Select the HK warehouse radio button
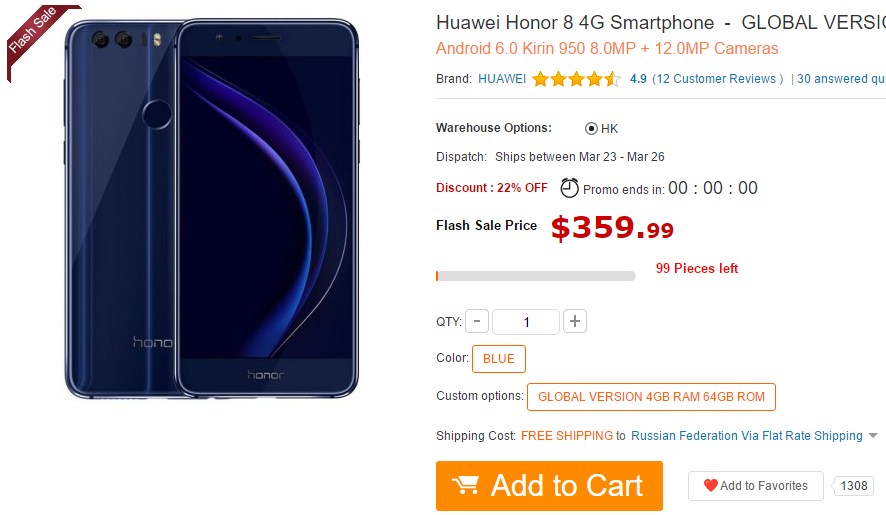This screenshot has width=886, height=515. click(x=591, y=128)
